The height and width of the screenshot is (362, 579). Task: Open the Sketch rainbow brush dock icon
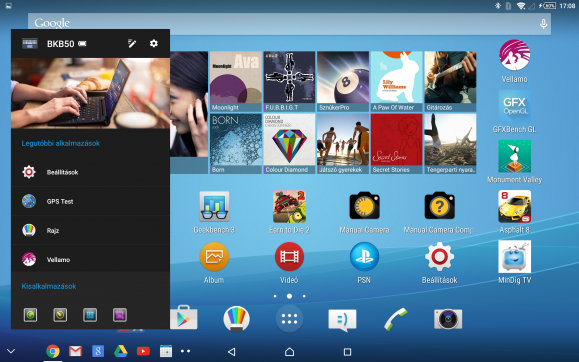click(237, 318)
